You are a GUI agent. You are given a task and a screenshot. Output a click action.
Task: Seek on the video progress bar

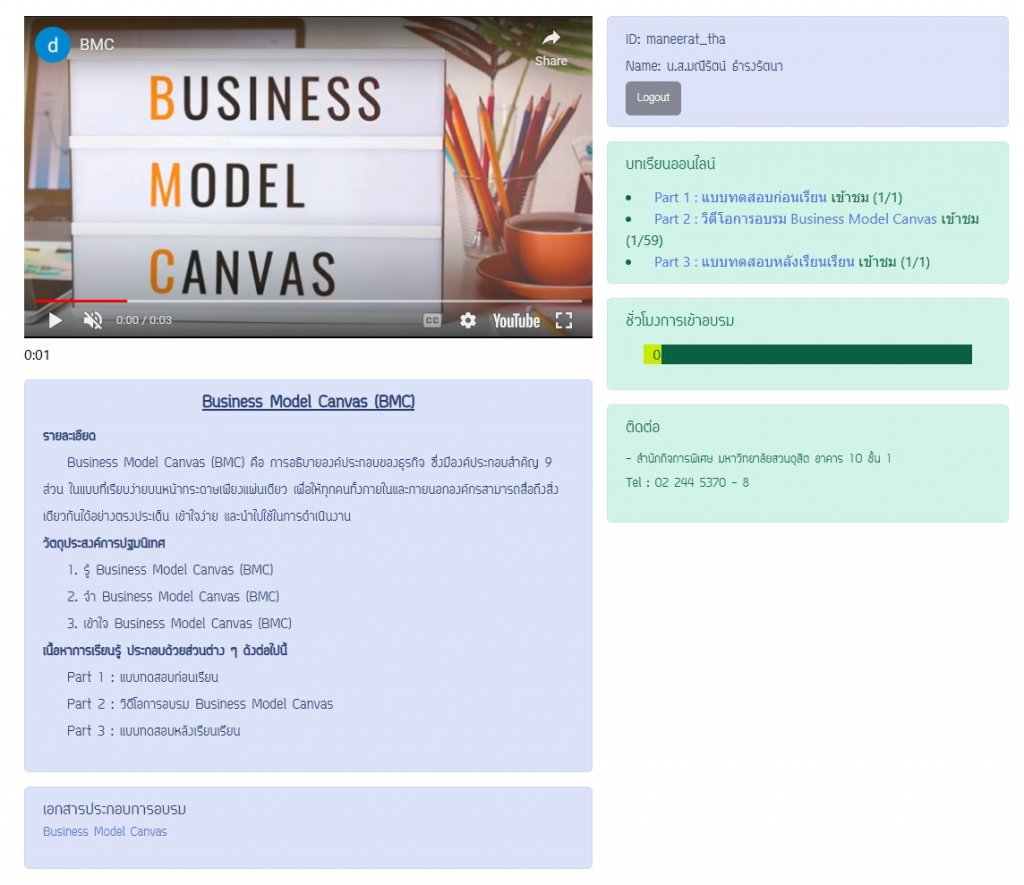point(300,300)
